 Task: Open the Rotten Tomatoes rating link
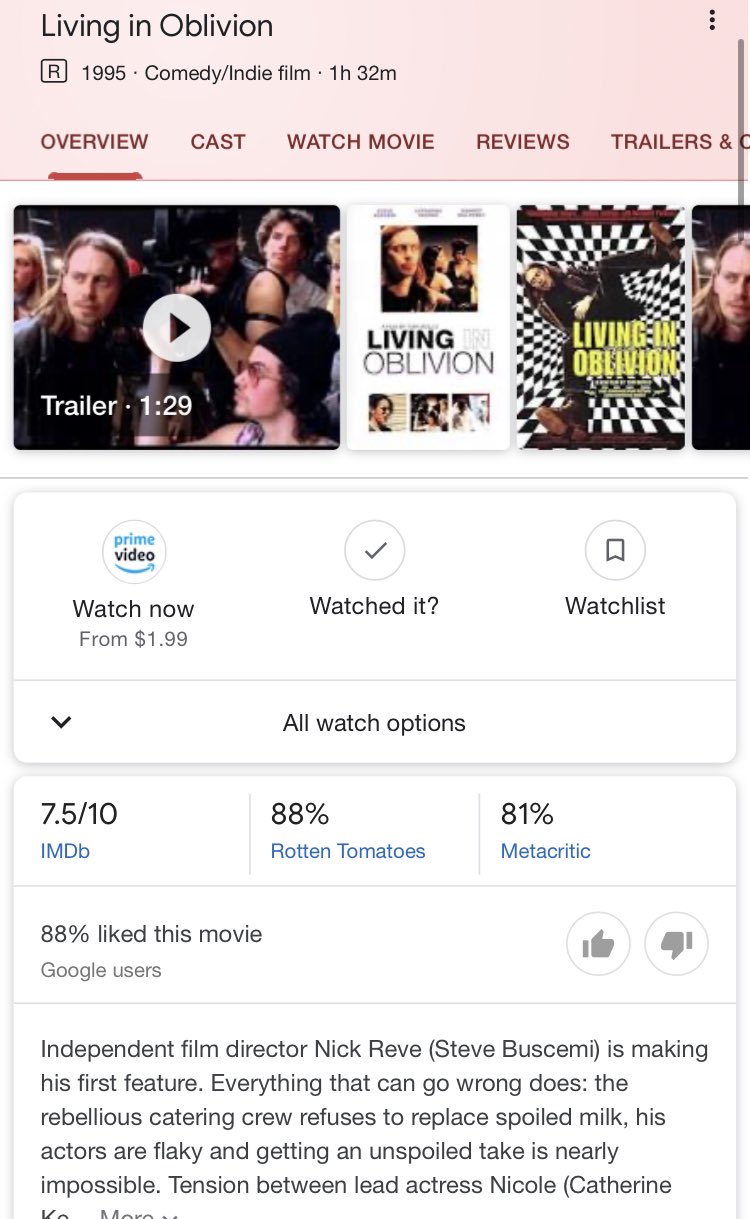point(348,851)
